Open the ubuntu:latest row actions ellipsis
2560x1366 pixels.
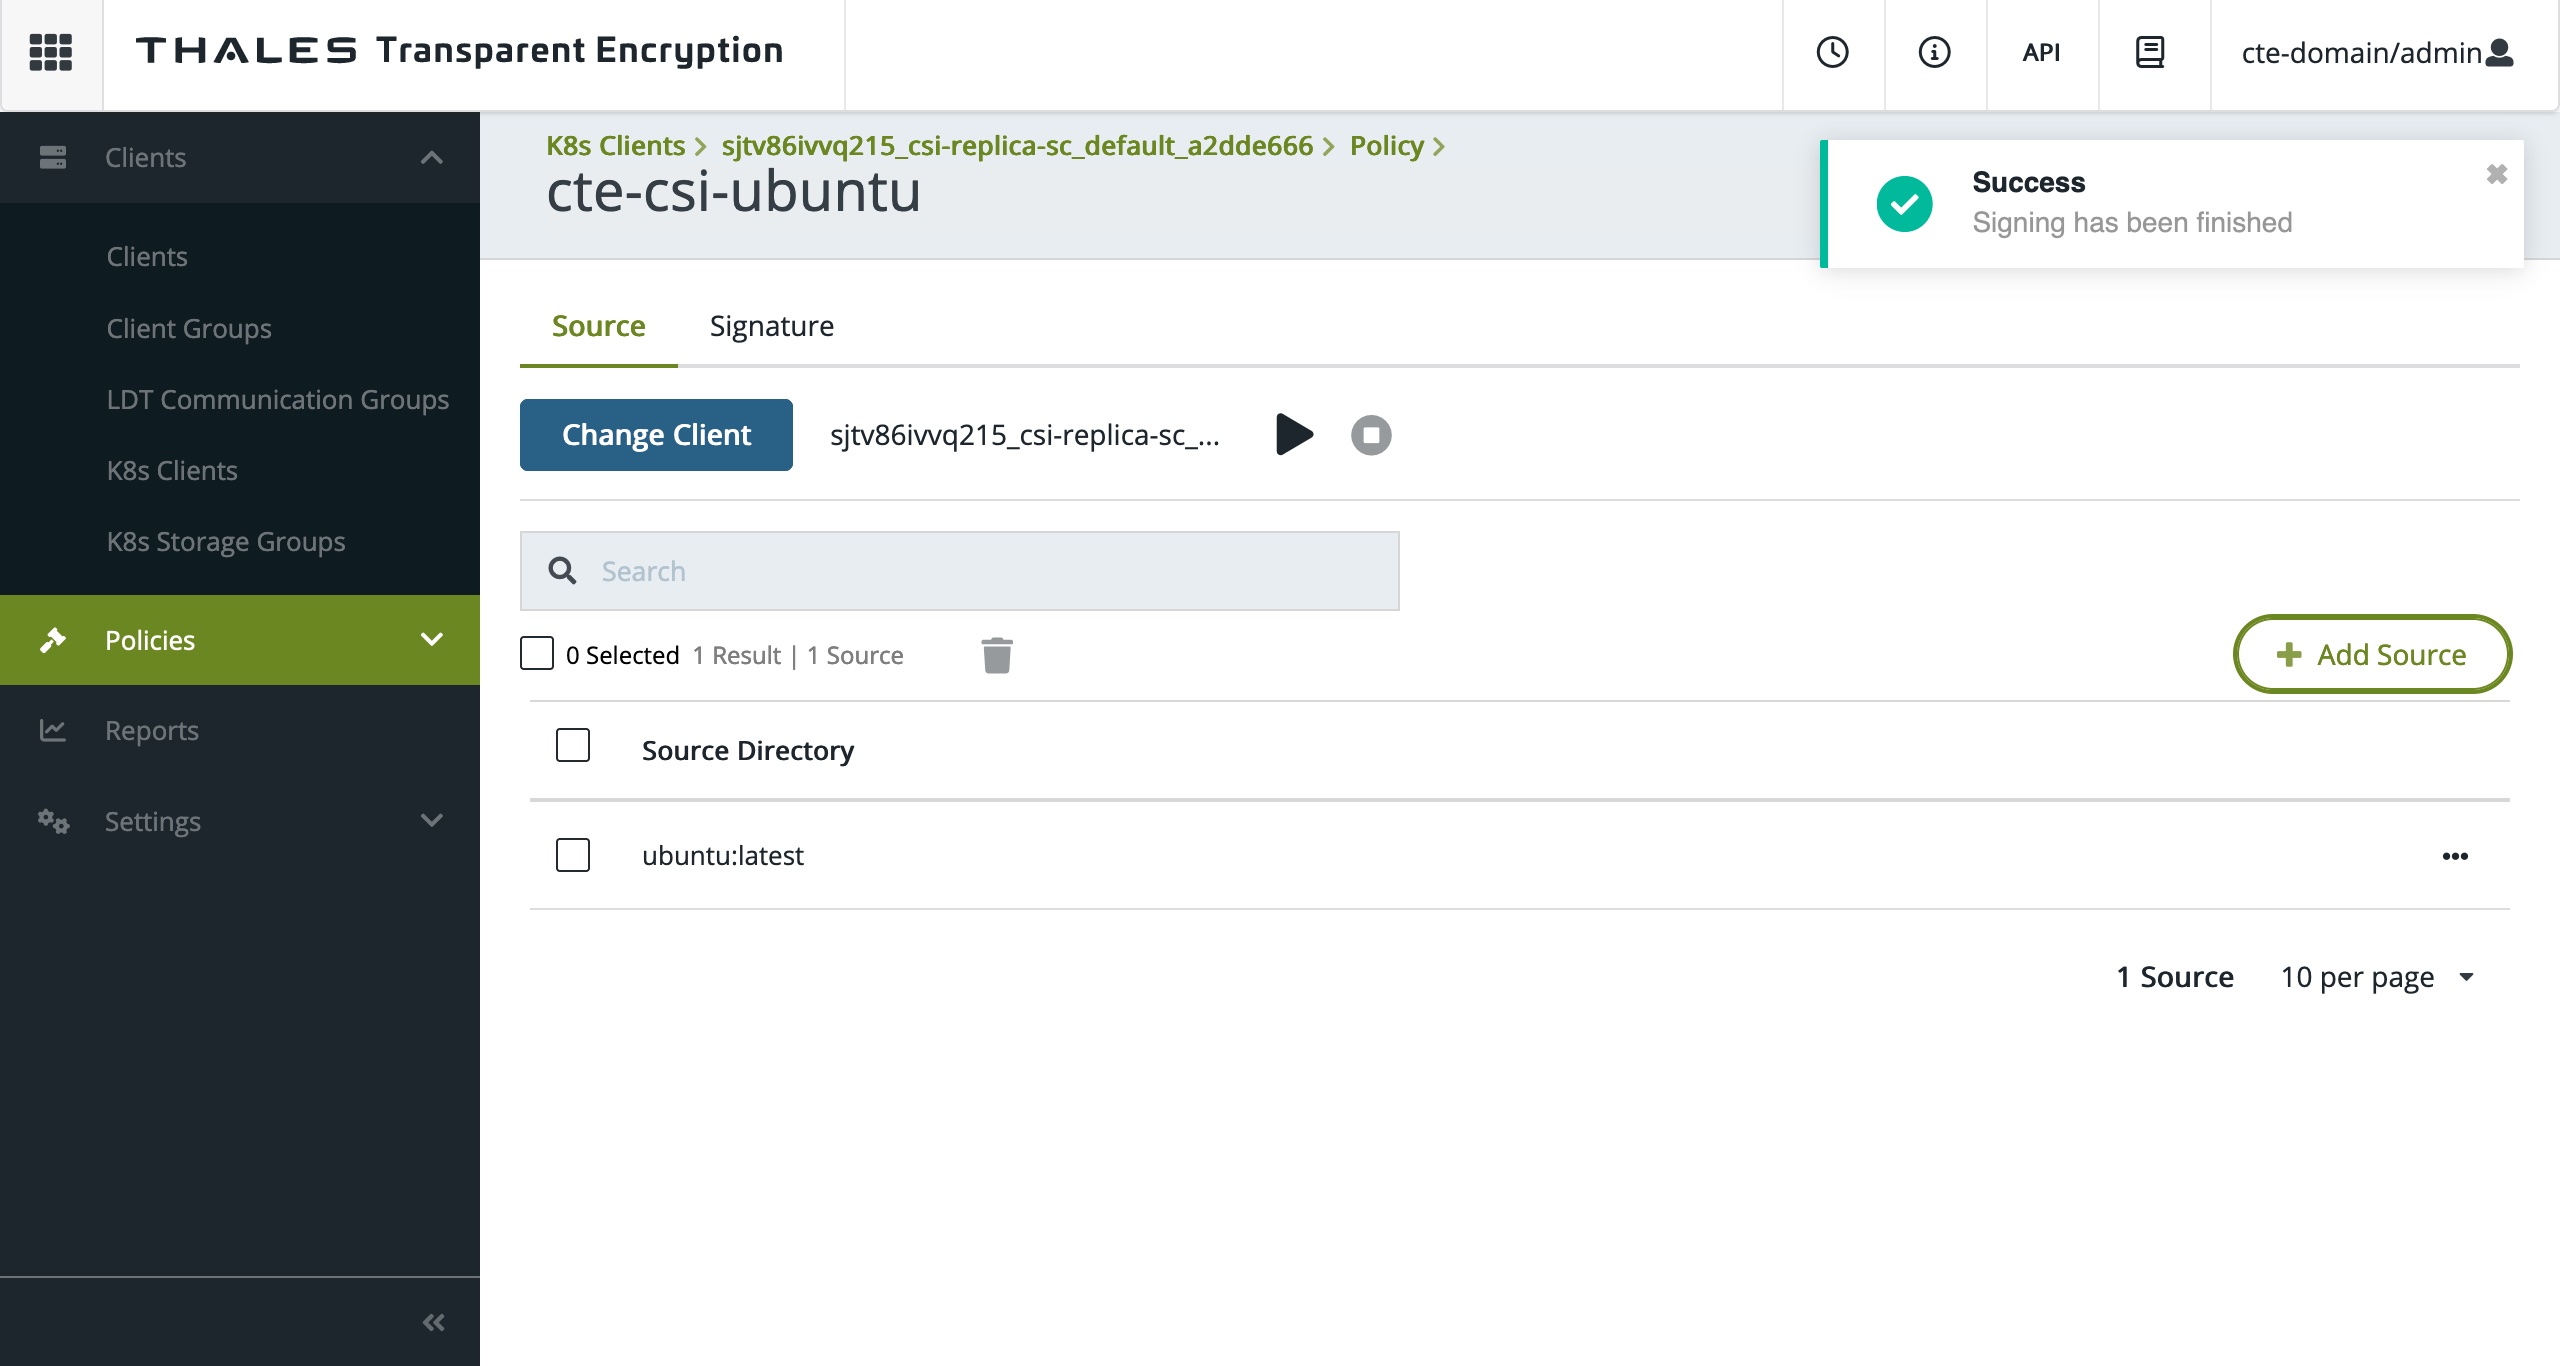pyautogui.click(x=2455, y=856)
